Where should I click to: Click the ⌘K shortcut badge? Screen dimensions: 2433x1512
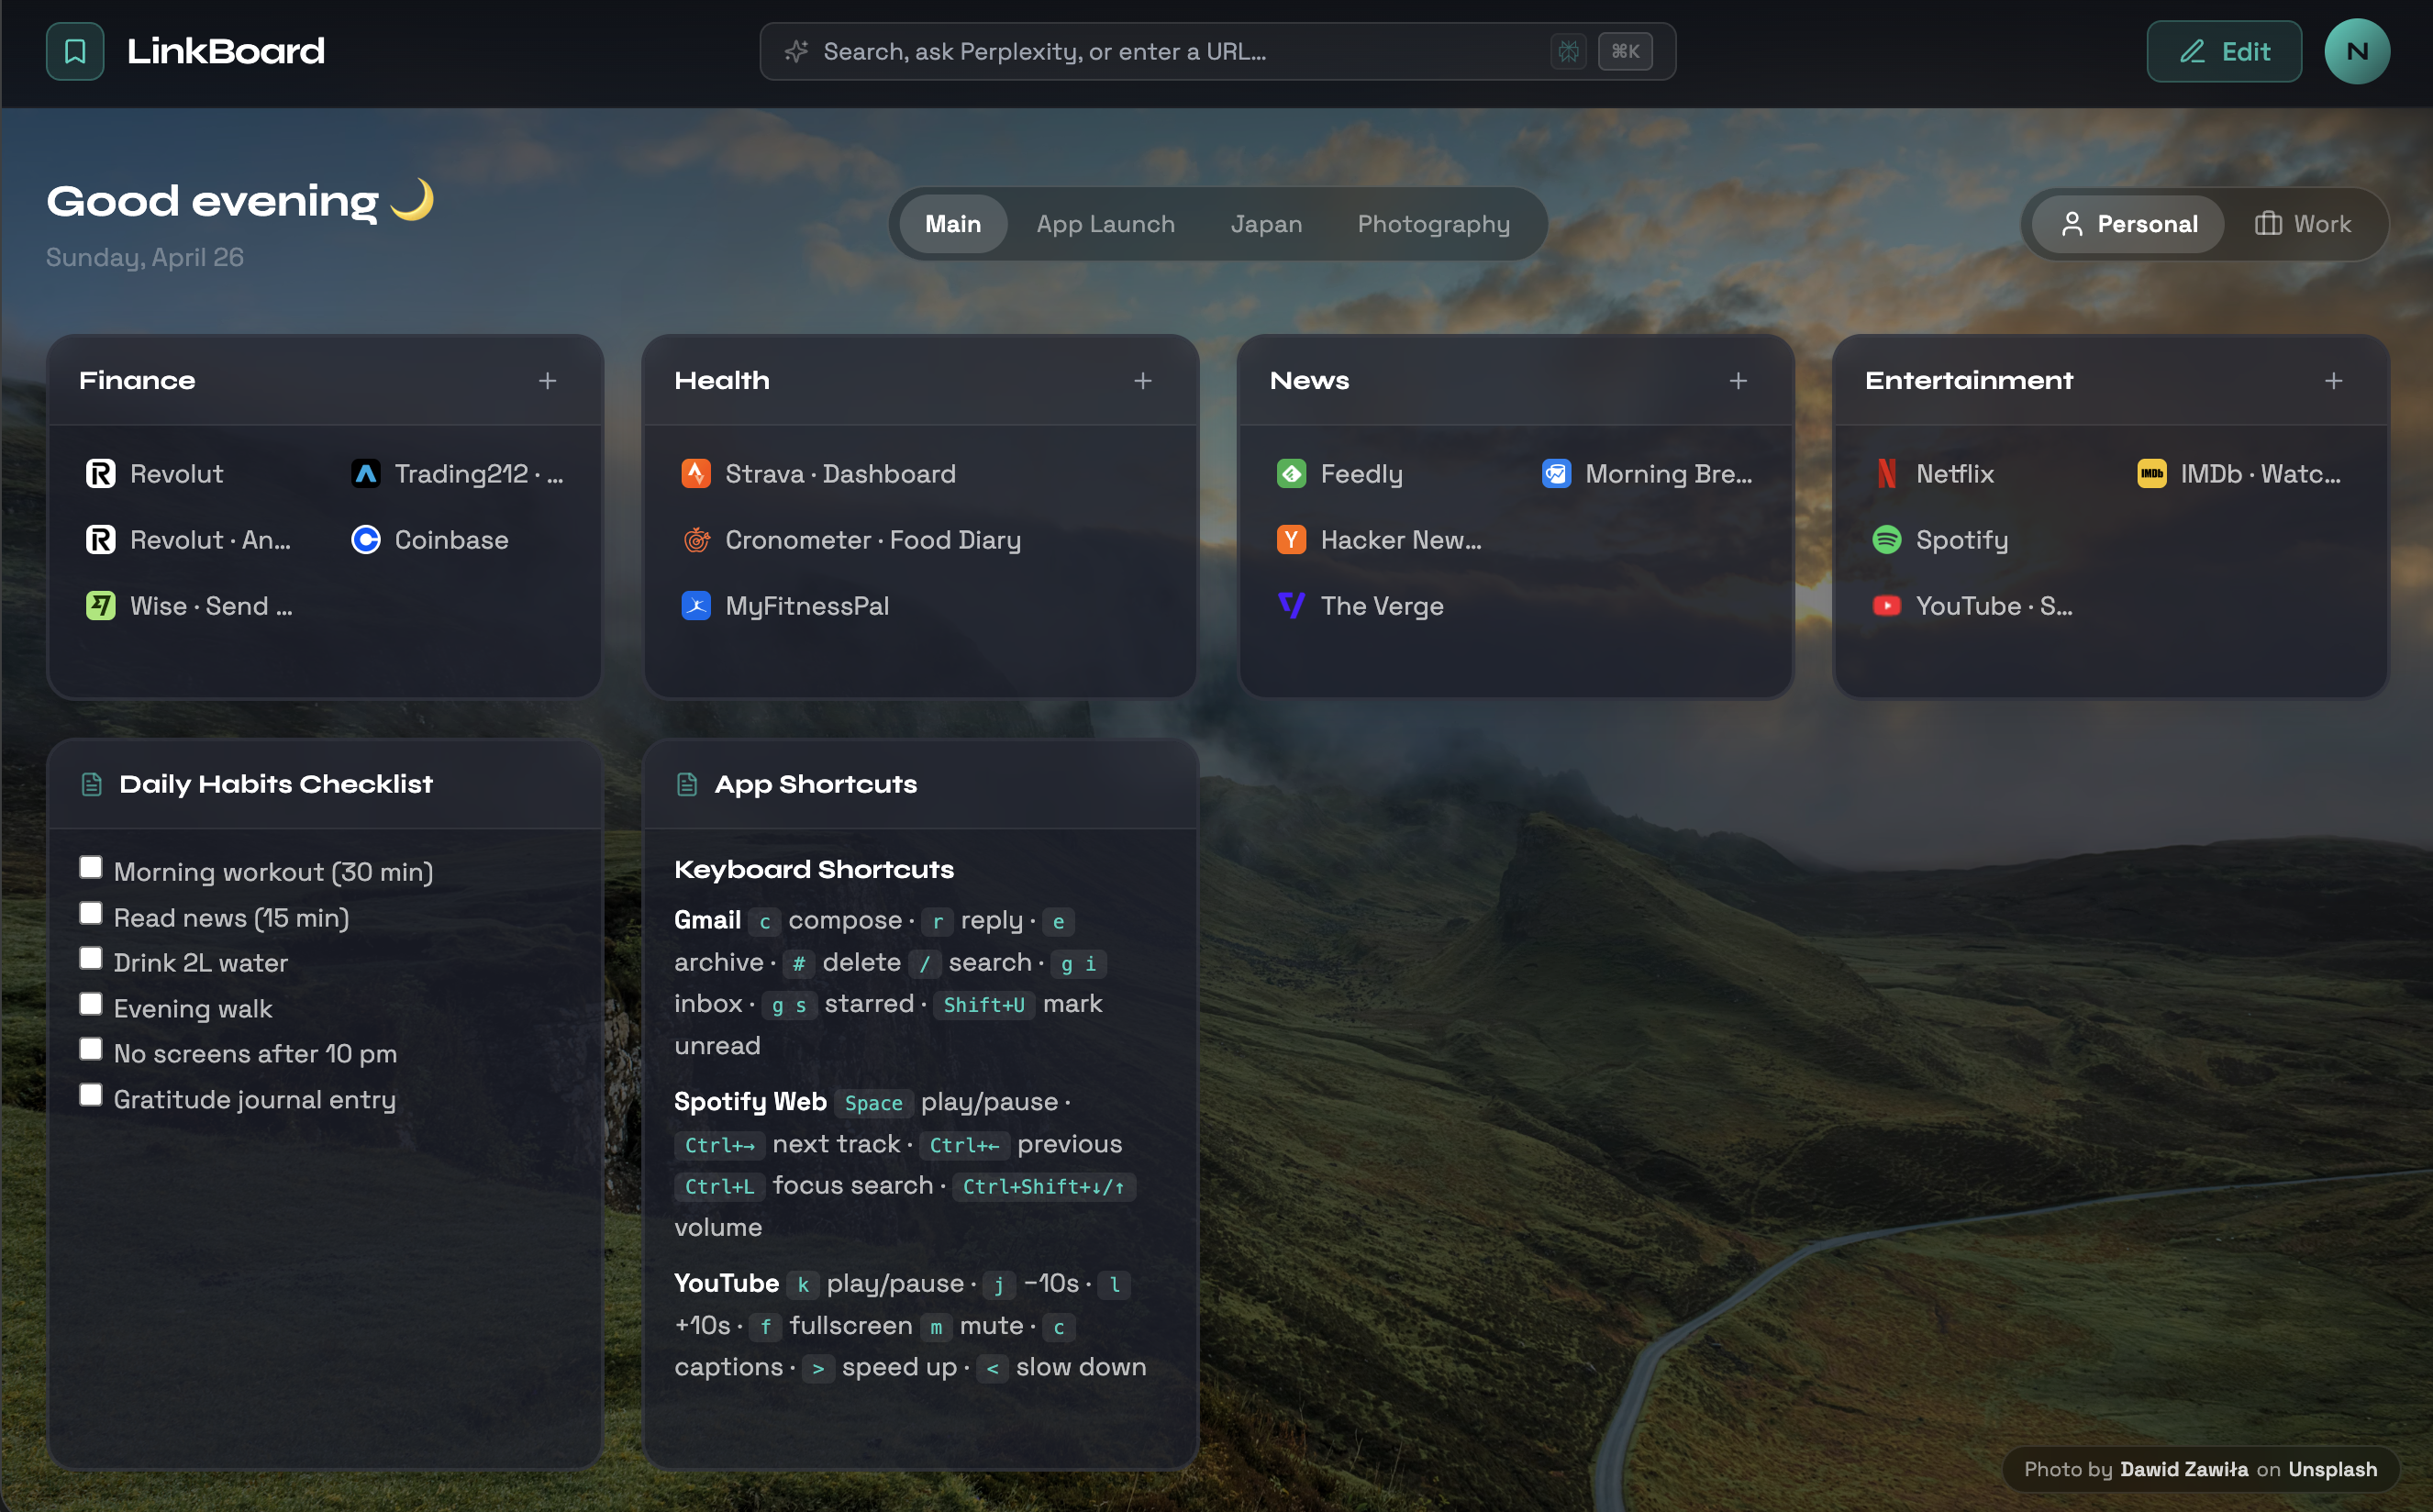tap(1625, 51)
